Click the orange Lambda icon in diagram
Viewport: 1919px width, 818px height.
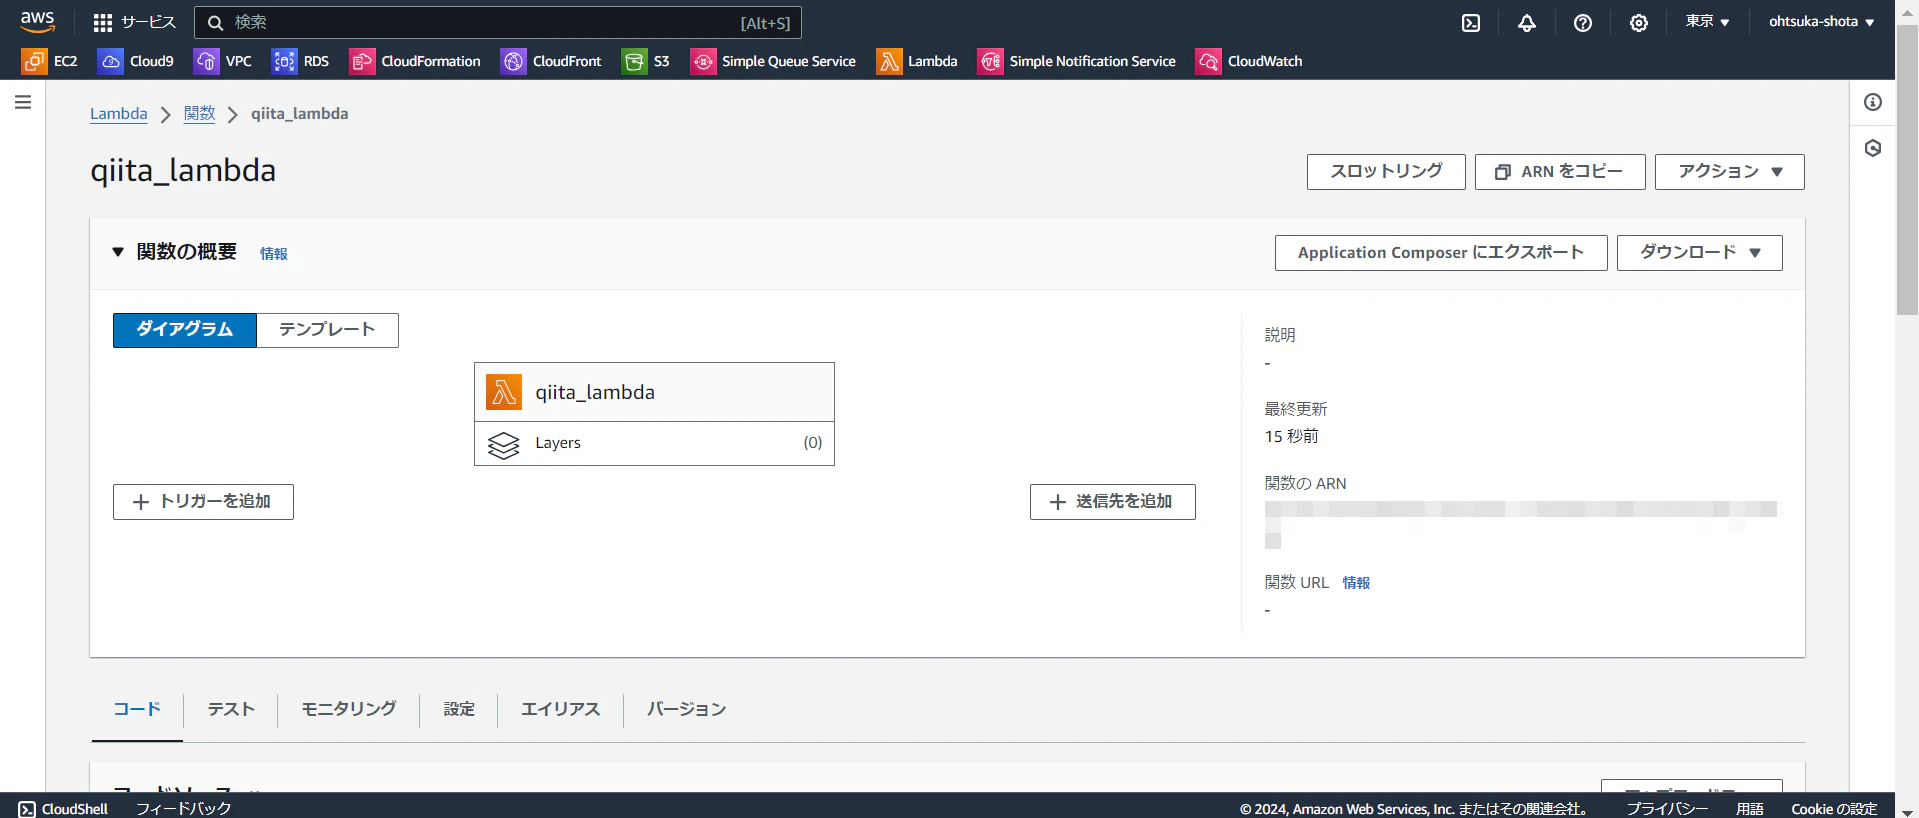pos(504,392)
